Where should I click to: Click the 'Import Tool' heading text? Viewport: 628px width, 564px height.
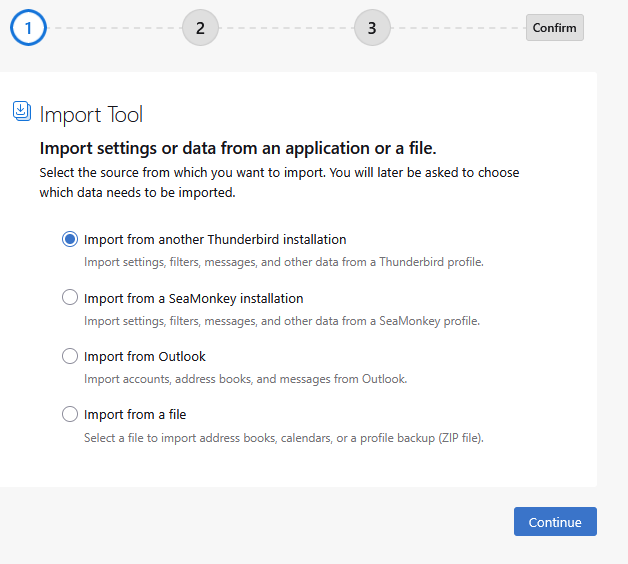(x=92, y=113)
